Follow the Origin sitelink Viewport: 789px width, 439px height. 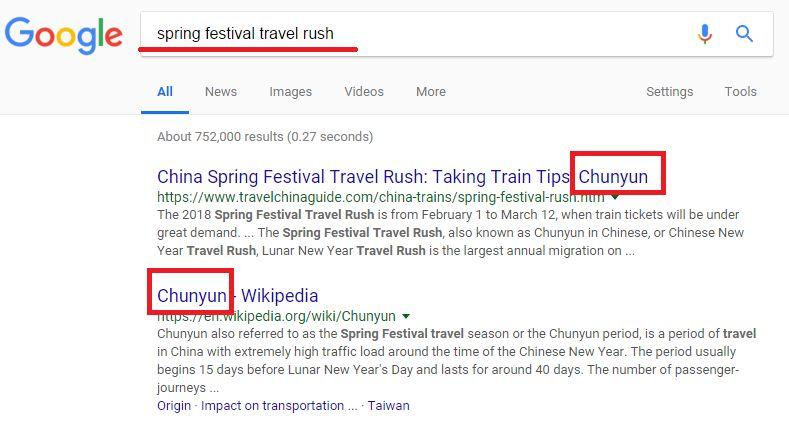click(174, 406)
